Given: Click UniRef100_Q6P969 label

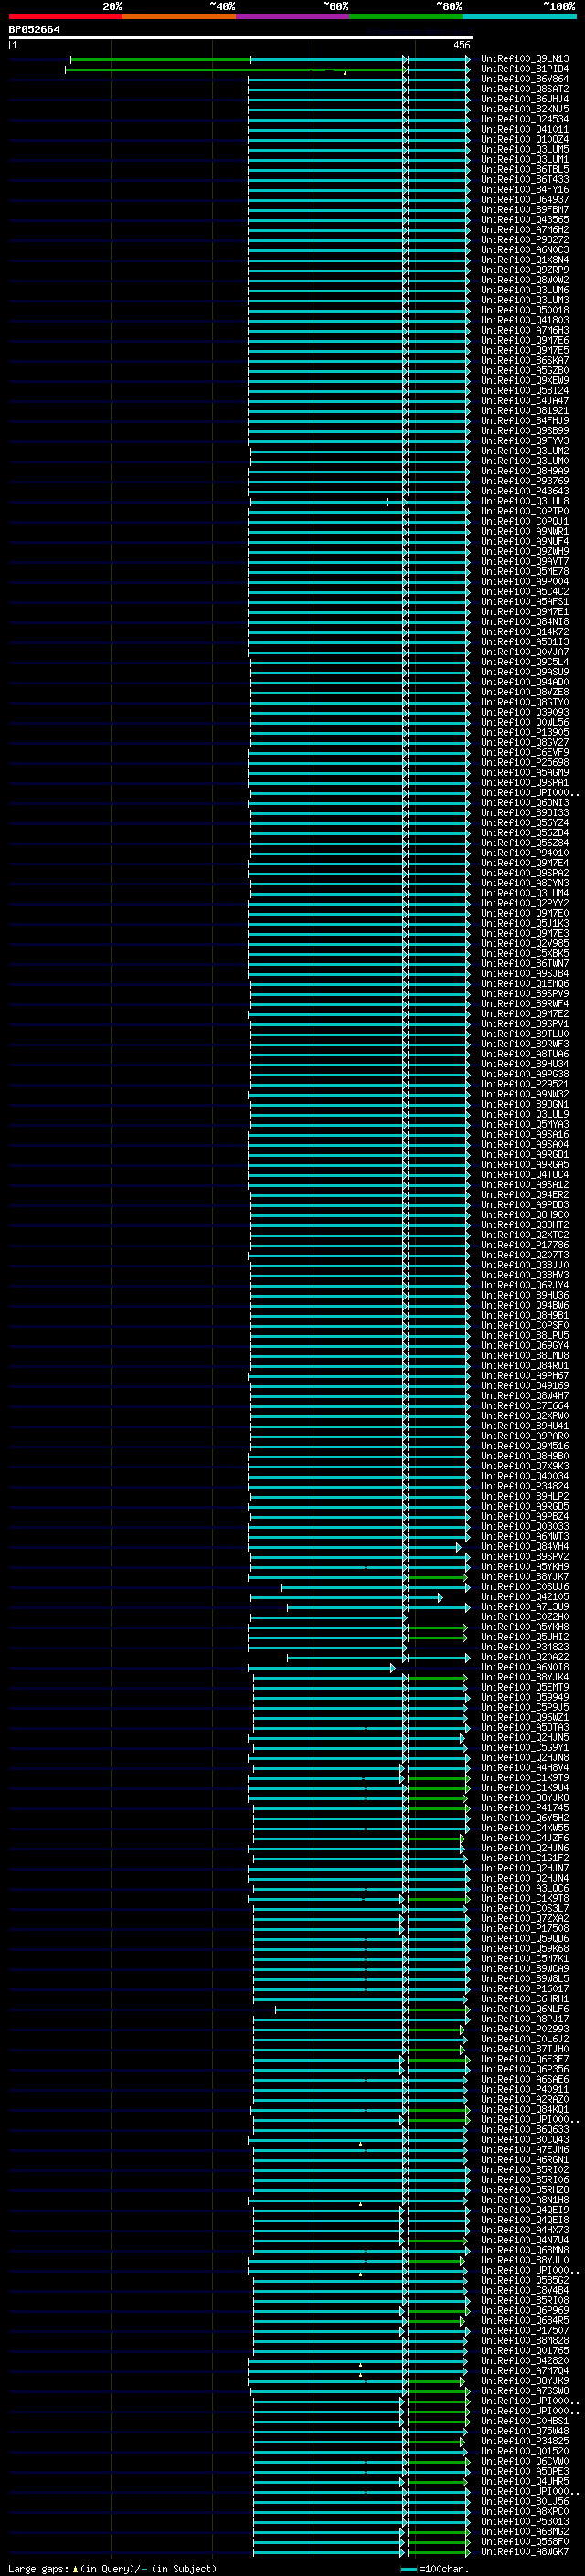Looking at the screenshot, I should click(x=524, y=2310).
